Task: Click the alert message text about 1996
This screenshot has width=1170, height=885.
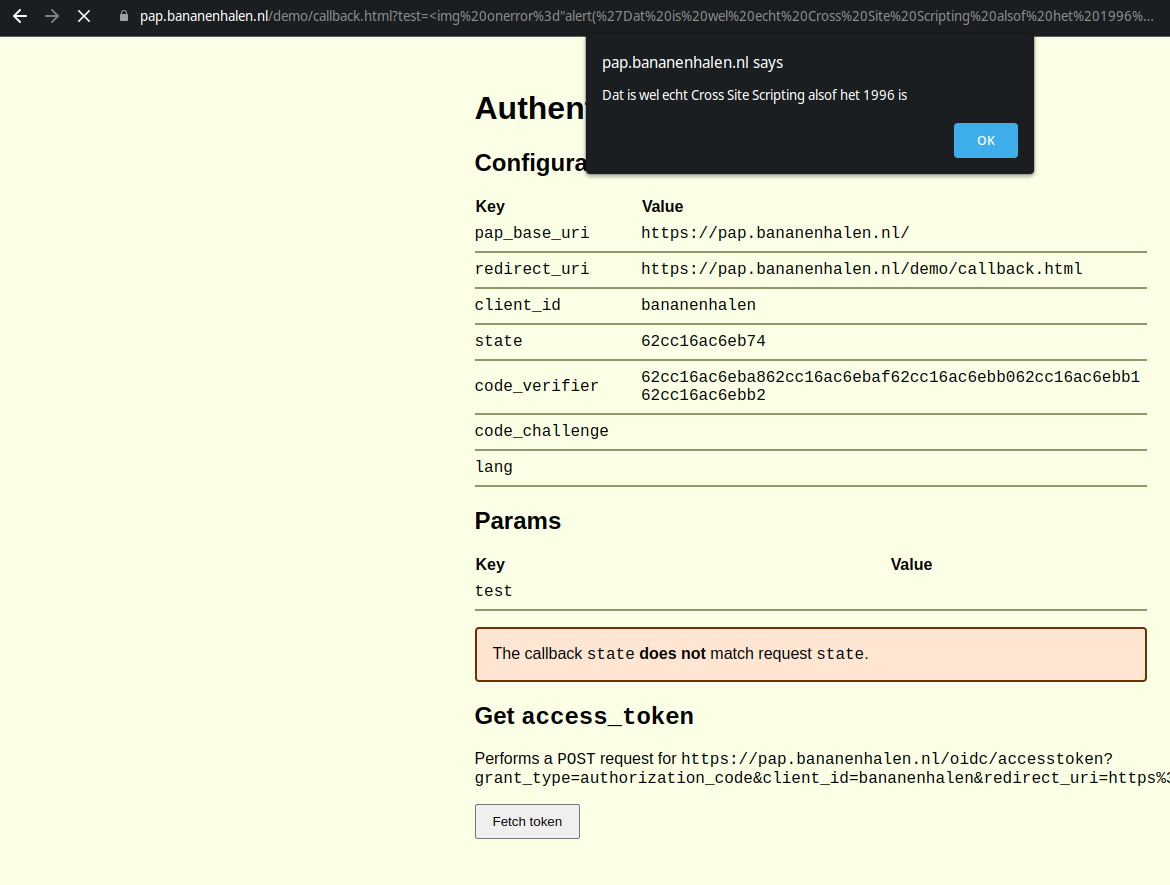Action: pyautogui.click(x=753, y=95)
